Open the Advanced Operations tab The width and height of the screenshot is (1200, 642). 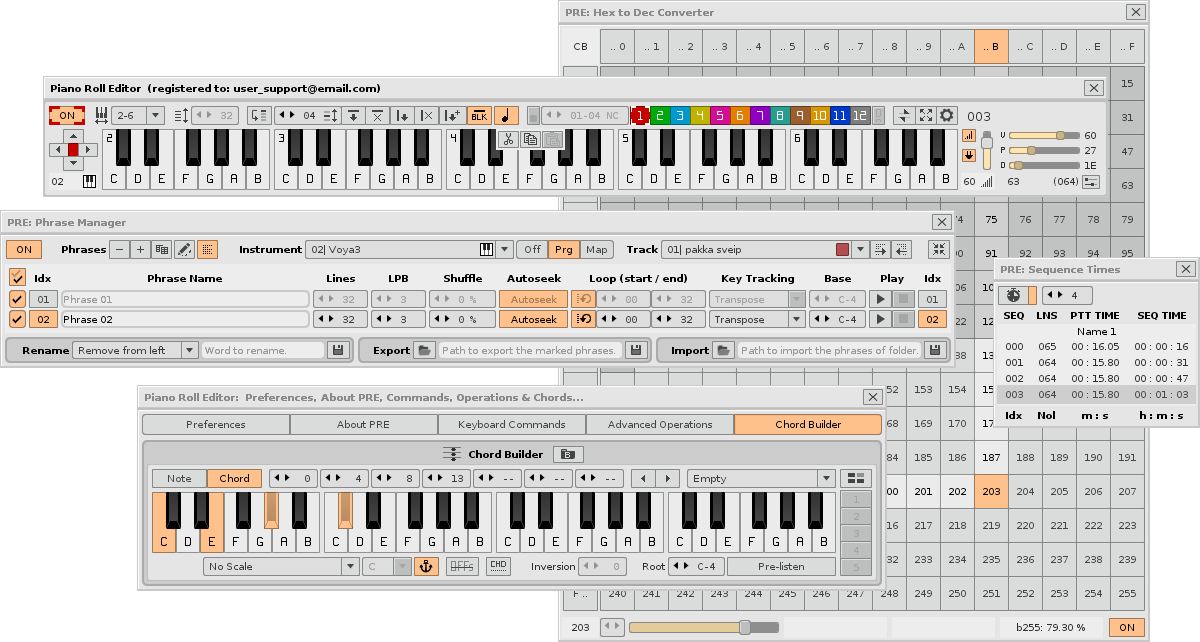point(660,425)
